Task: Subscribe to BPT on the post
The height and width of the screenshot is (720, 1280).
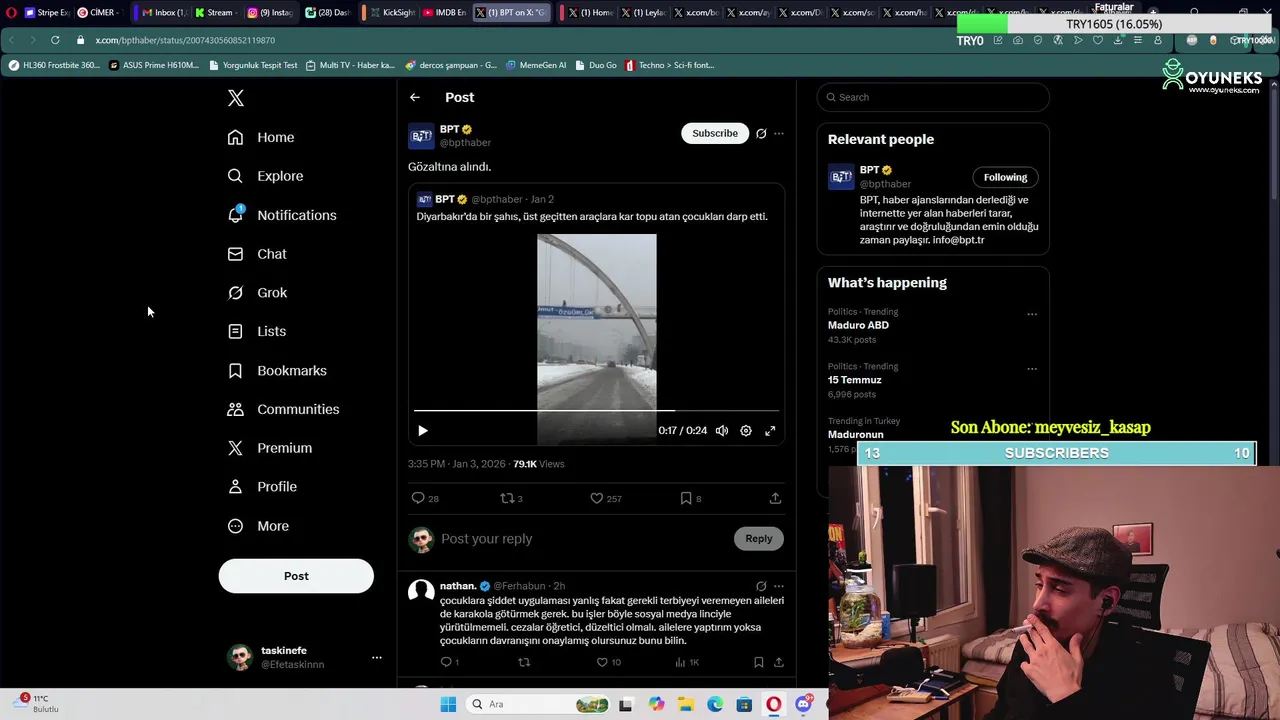Action: (x=715, y=133)
